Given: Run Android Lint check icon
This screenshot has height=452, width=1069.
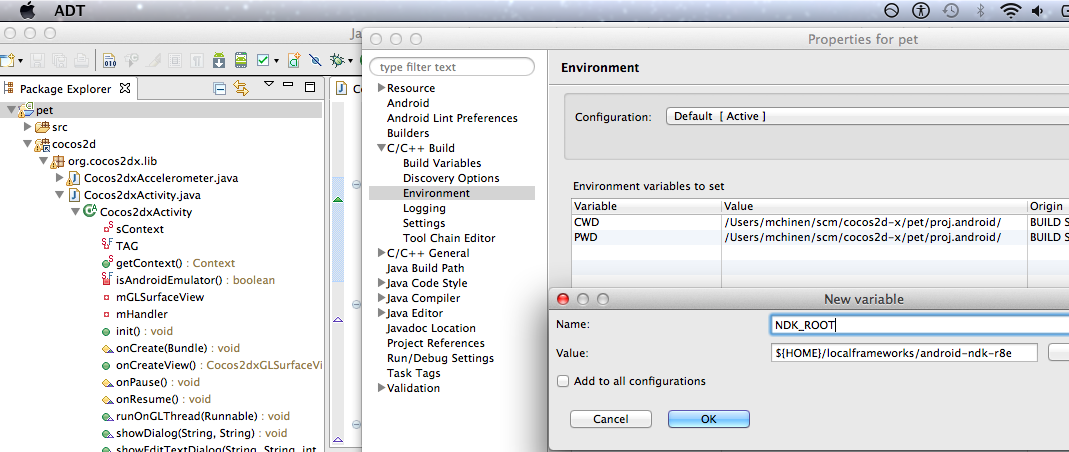Looking at the screenshot, I should pos(262,60).
